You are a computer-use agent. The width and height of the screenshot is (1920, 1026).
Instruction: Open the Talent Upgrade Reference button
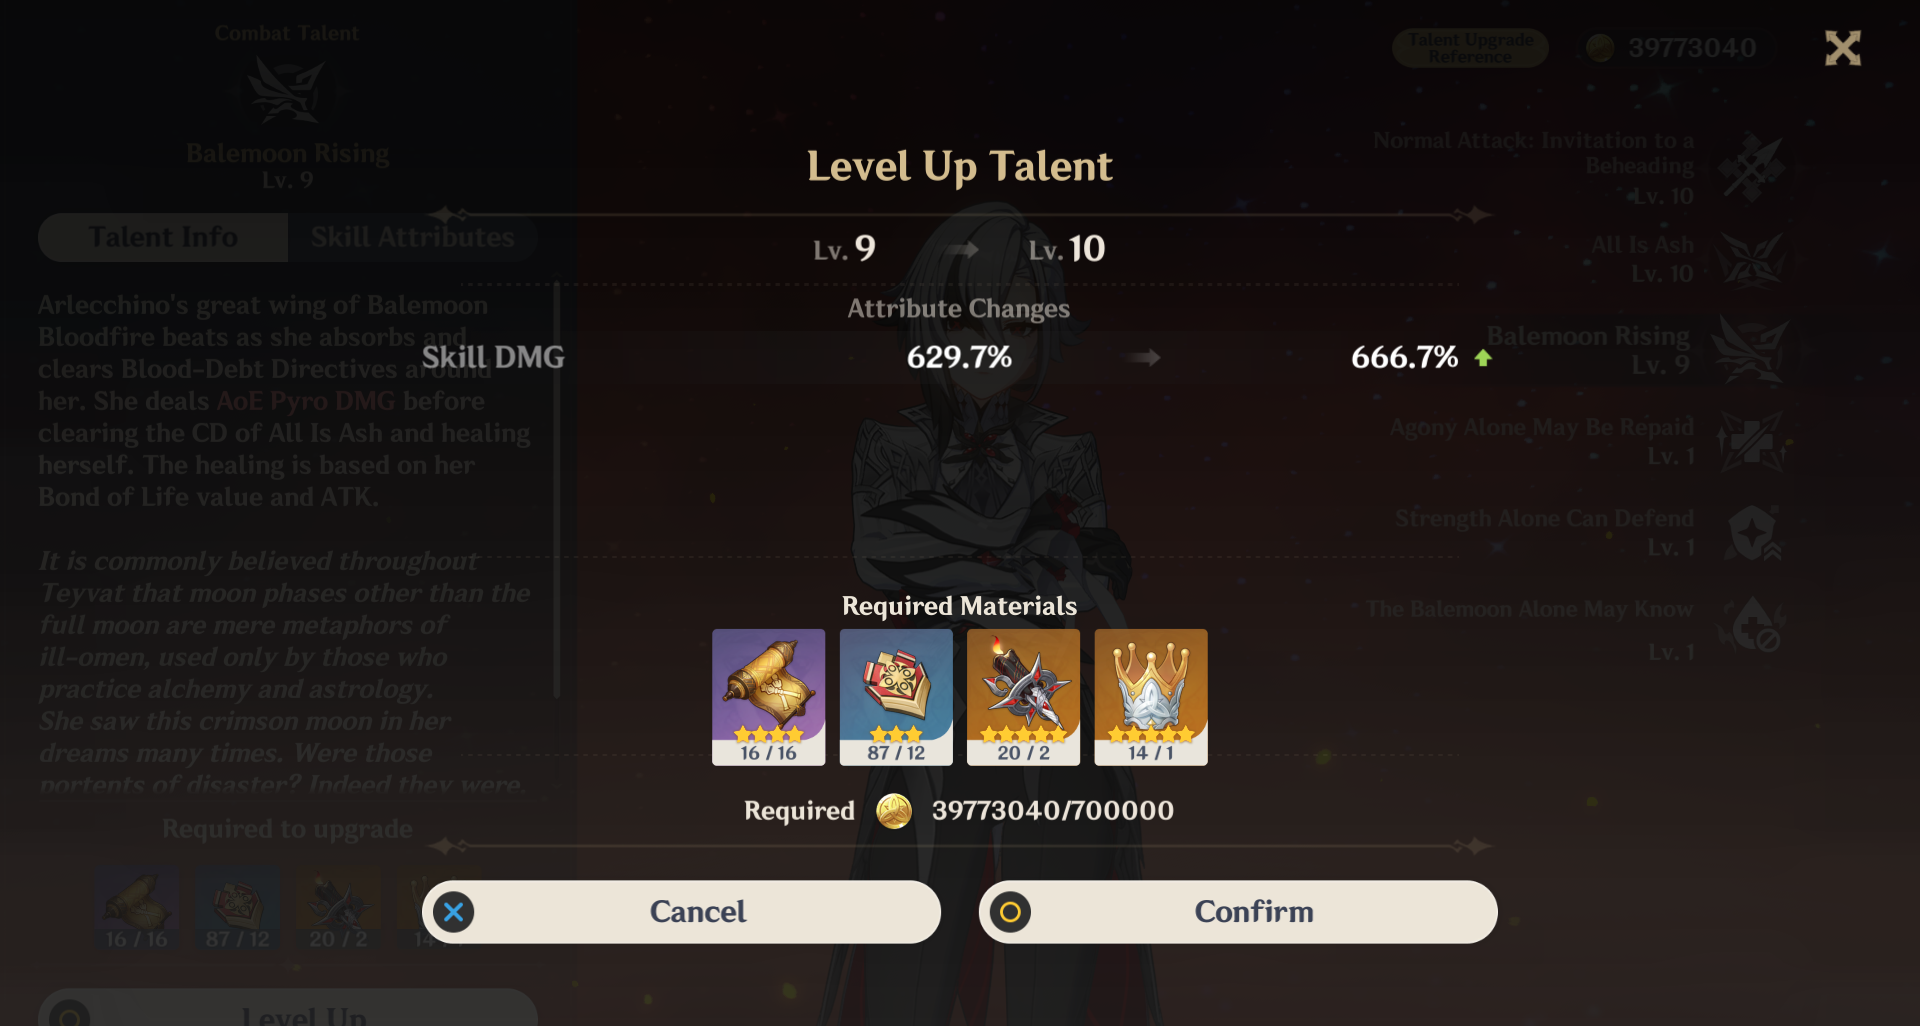(x=1470, y=48)
